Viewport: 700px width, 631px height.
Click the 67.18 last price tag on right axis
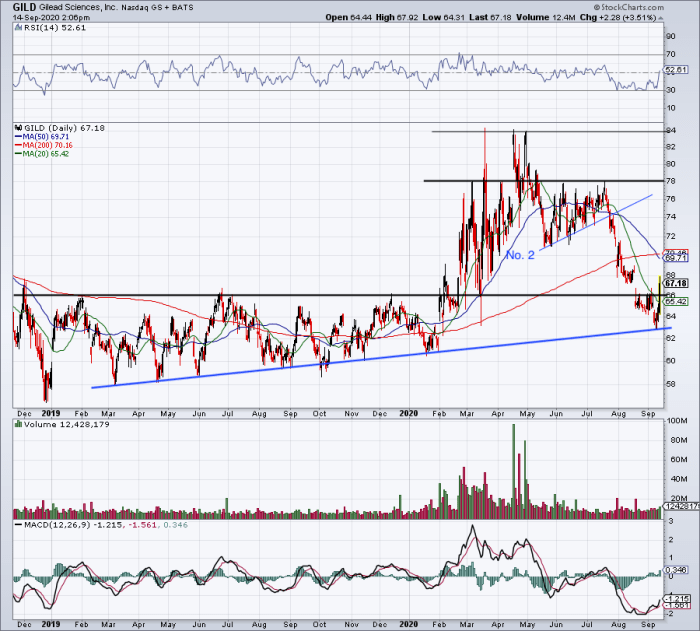[676, 283]
